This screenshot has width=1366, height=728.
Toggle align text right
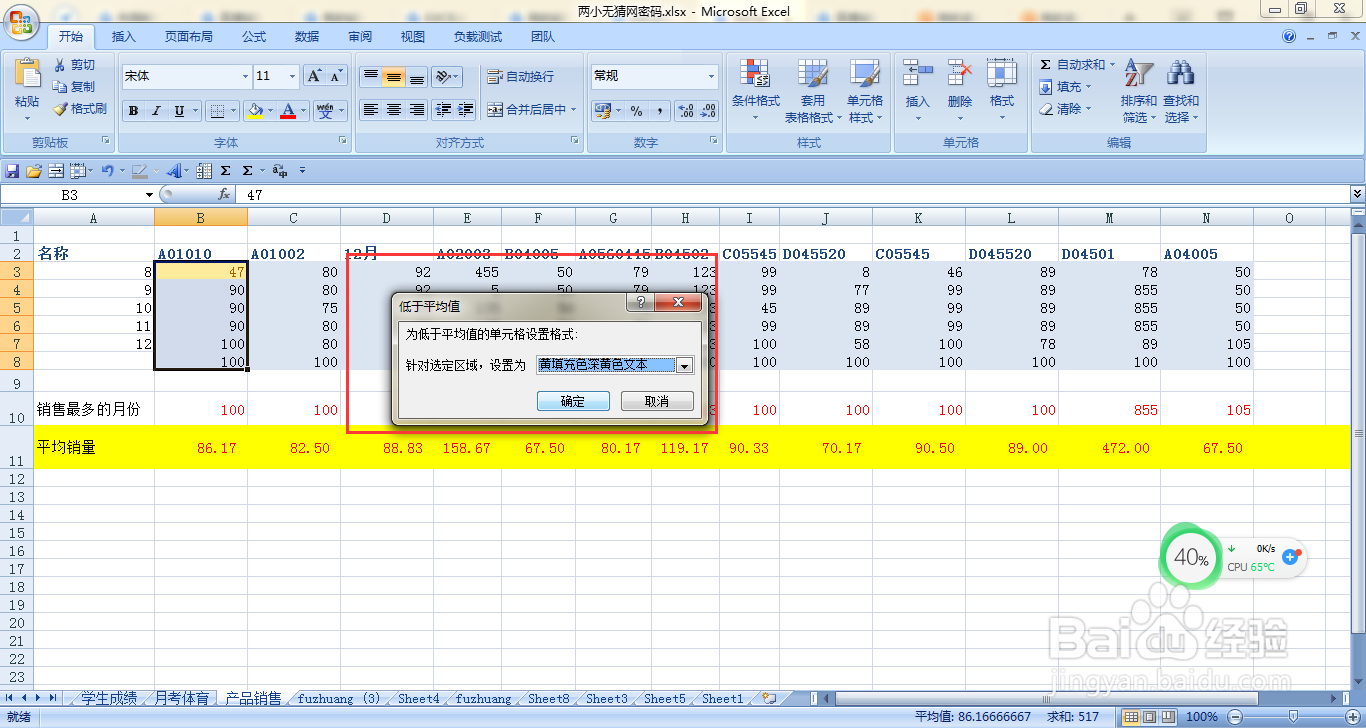417,110
